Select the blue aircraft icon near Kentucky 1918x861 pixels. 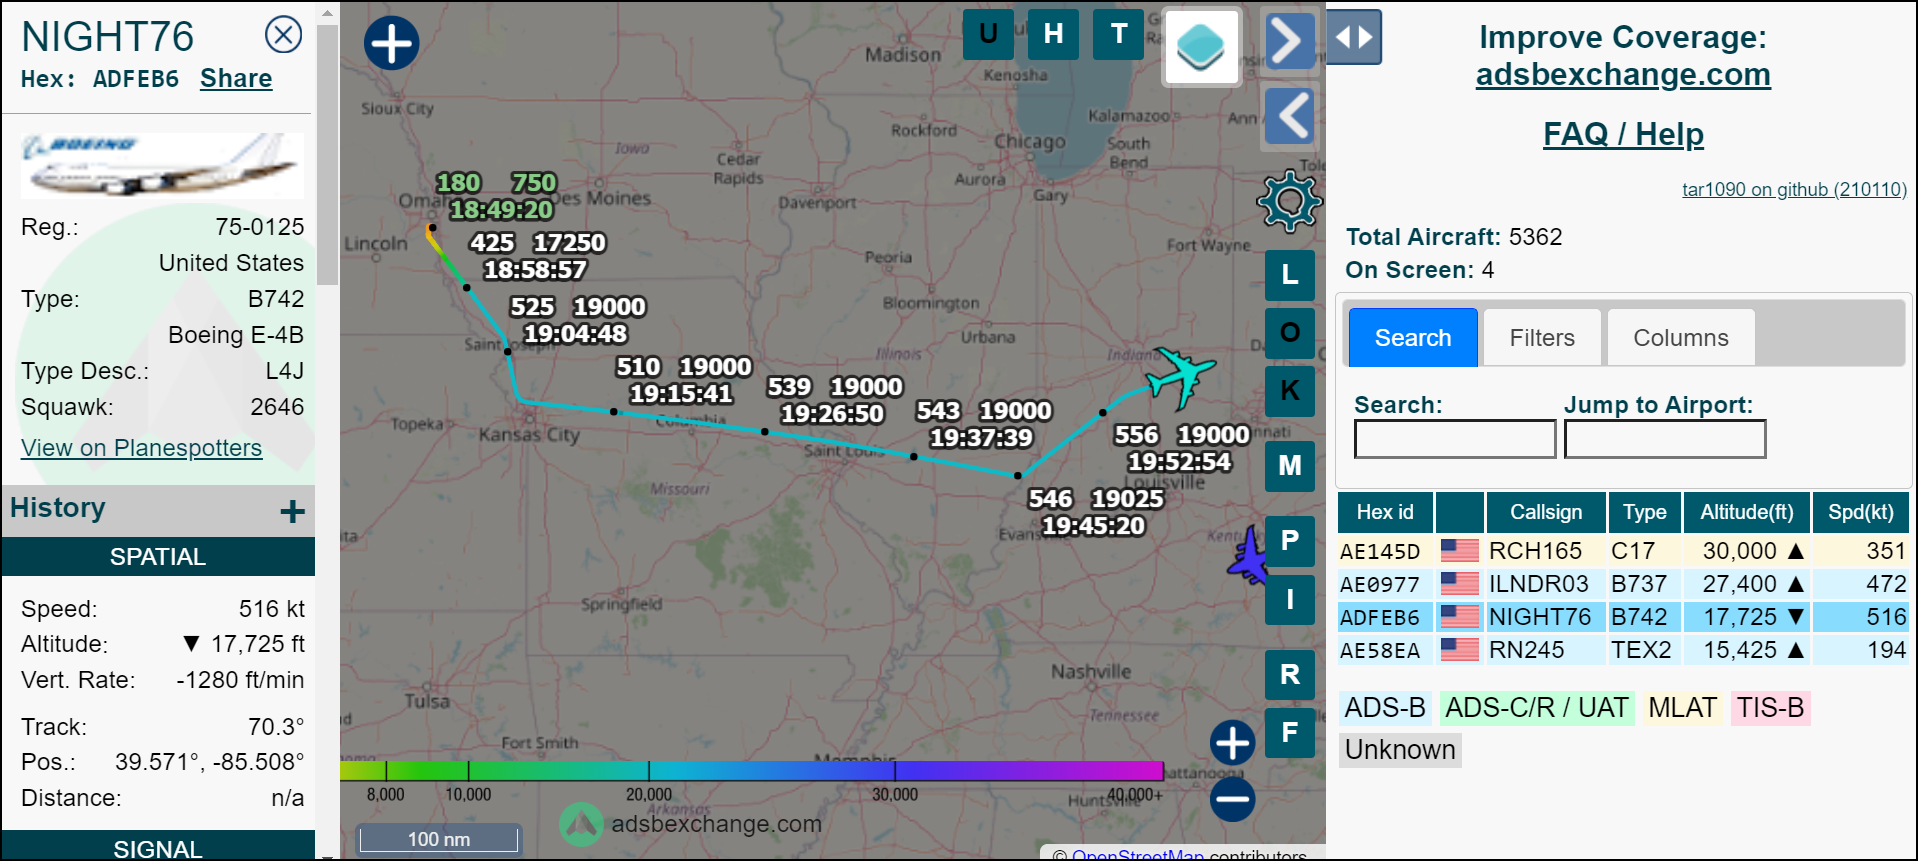tap(1248, 557)
